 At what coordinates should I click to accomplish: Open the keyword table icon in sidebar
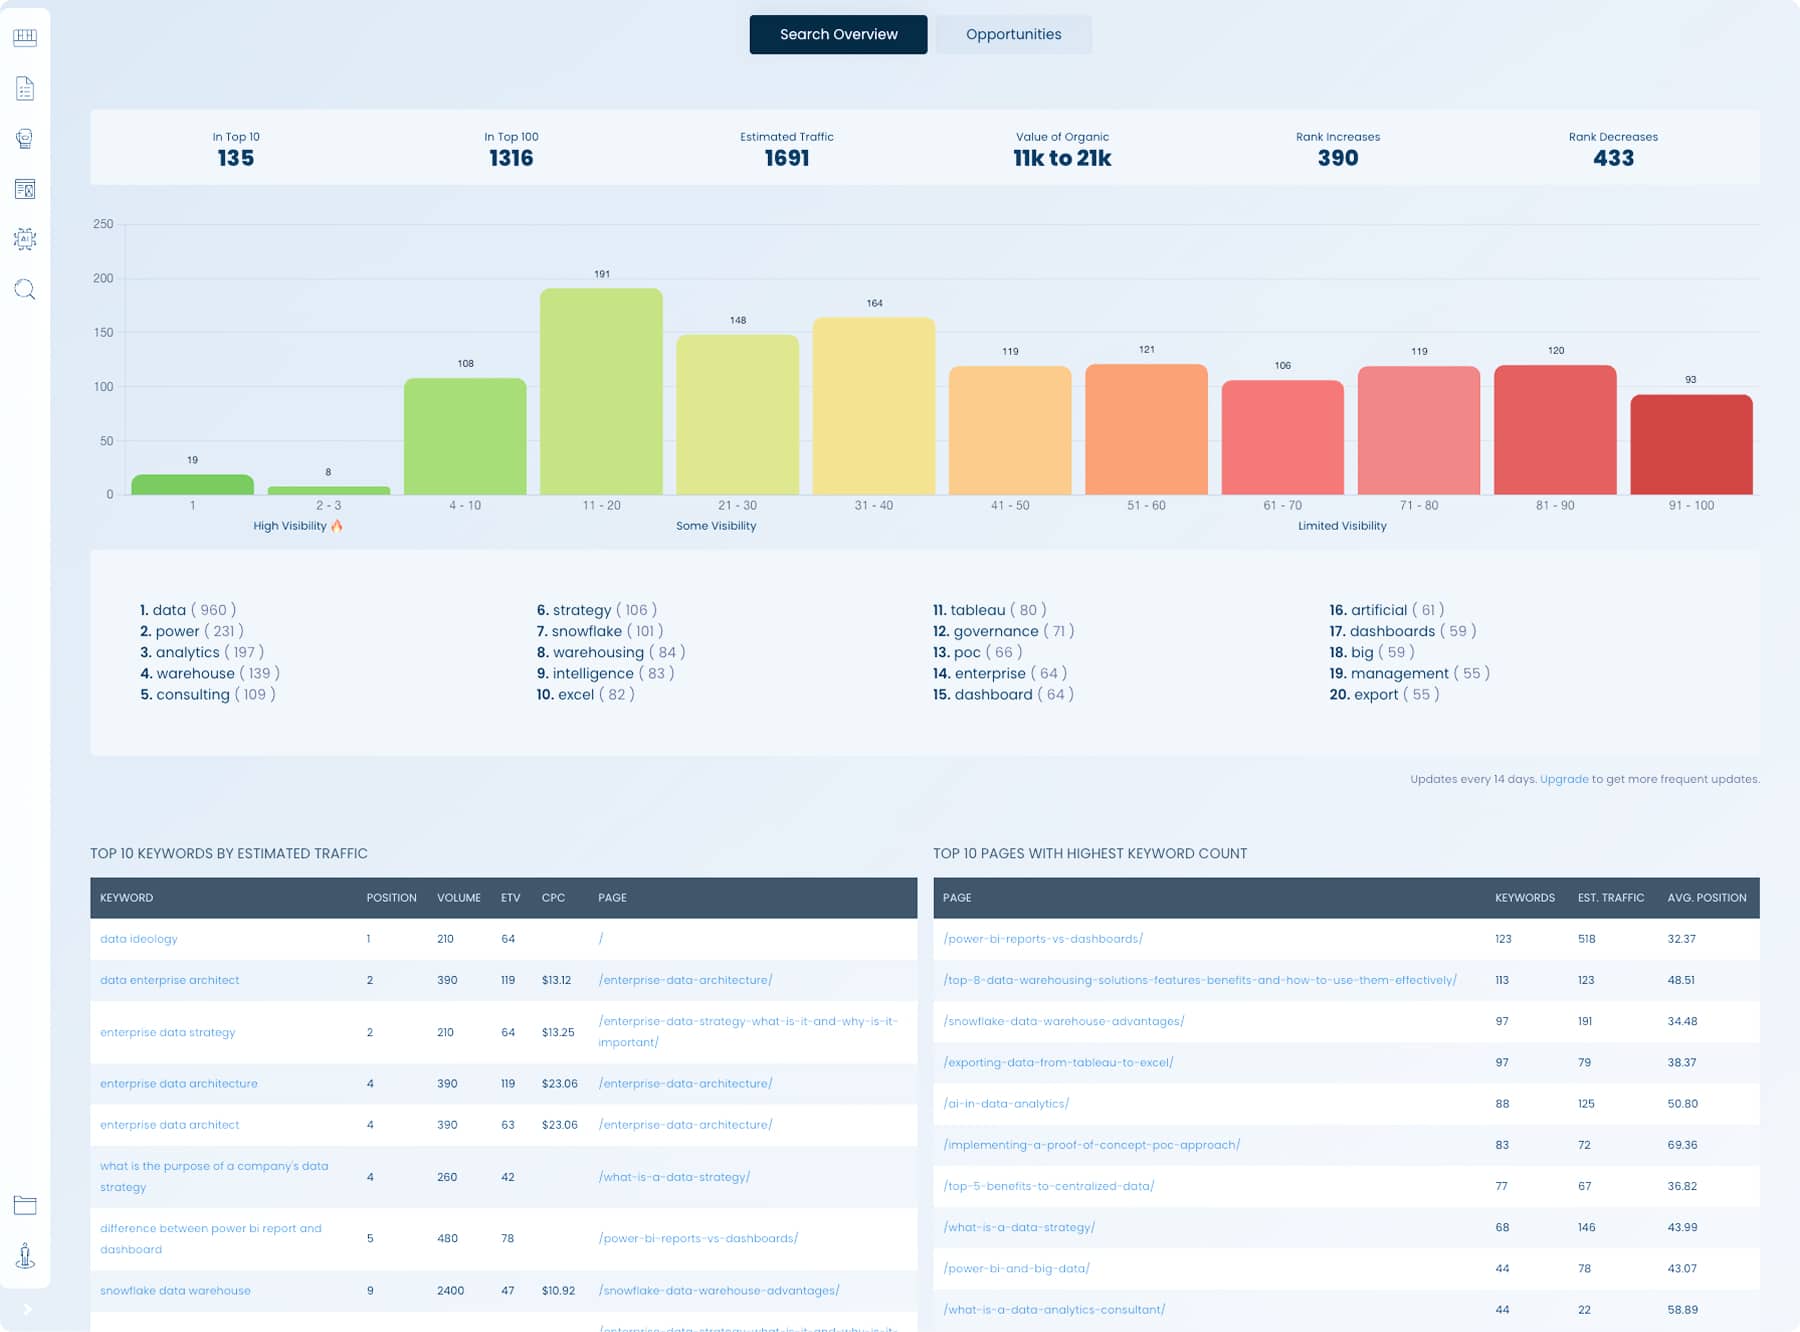pyautogui.click(x=25, y=37)
